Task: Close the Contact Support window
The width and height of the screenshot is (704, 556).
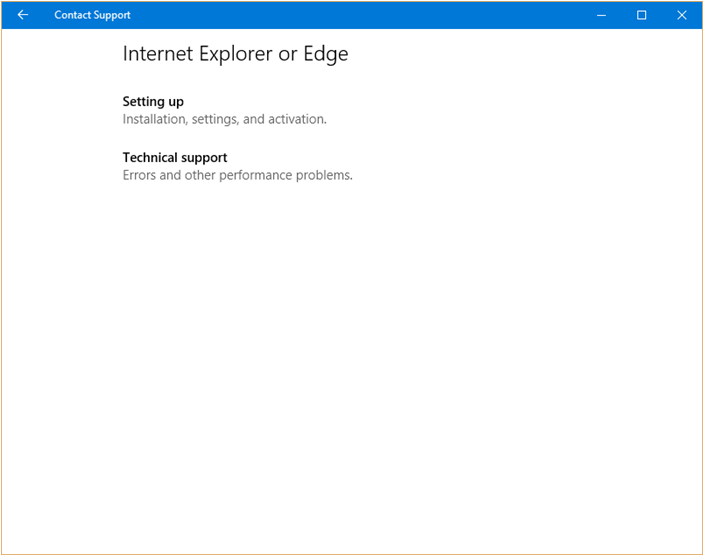Action: [682, 15]
